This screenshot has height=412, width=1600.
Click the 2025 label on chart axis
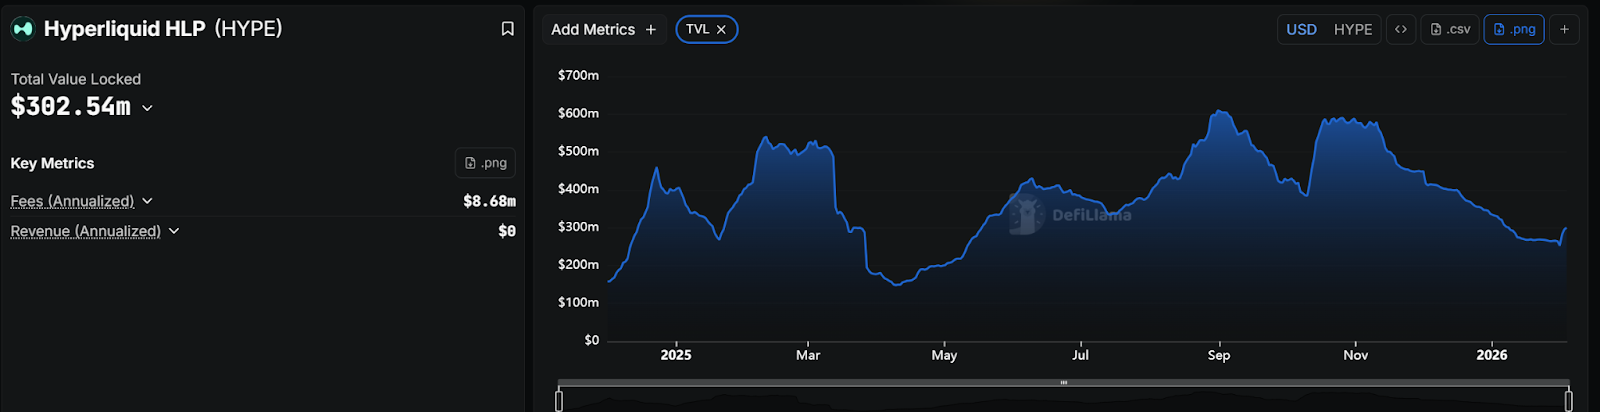click(x=676, y=355)
